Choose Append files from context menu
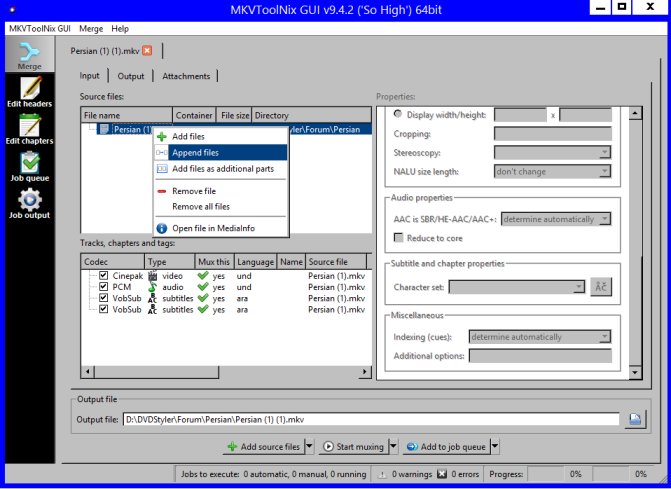671x489 pixels. click(x=221, y=153)
